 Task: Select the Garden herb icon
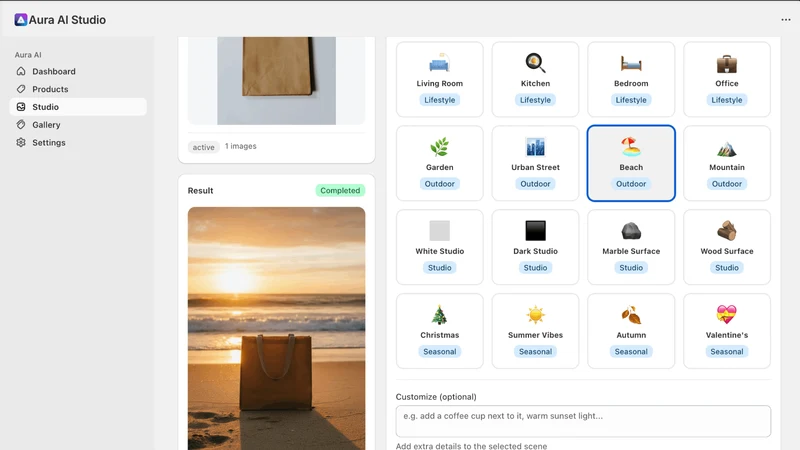coord(439,147)
